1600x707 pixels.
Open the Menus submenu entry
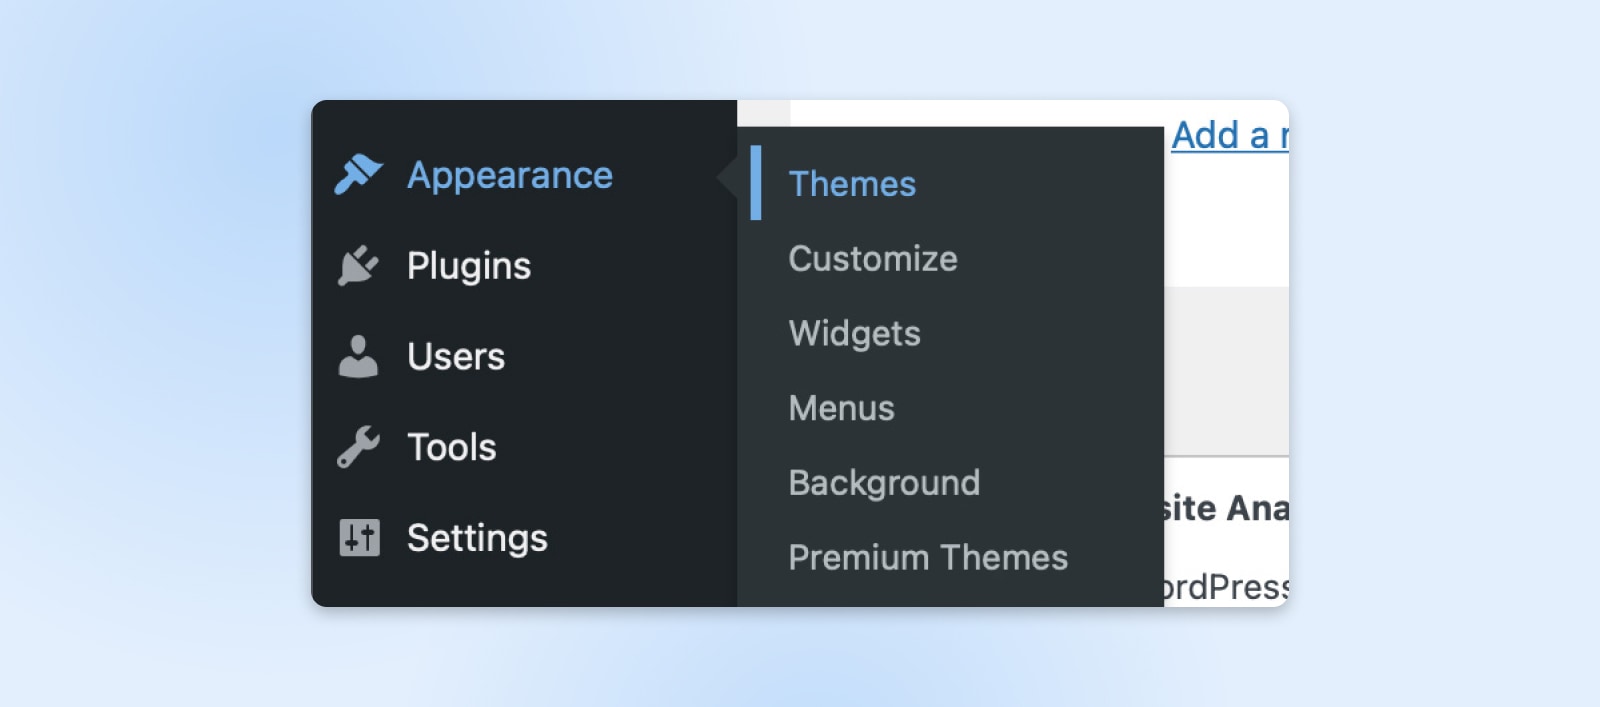coord(842,408)
